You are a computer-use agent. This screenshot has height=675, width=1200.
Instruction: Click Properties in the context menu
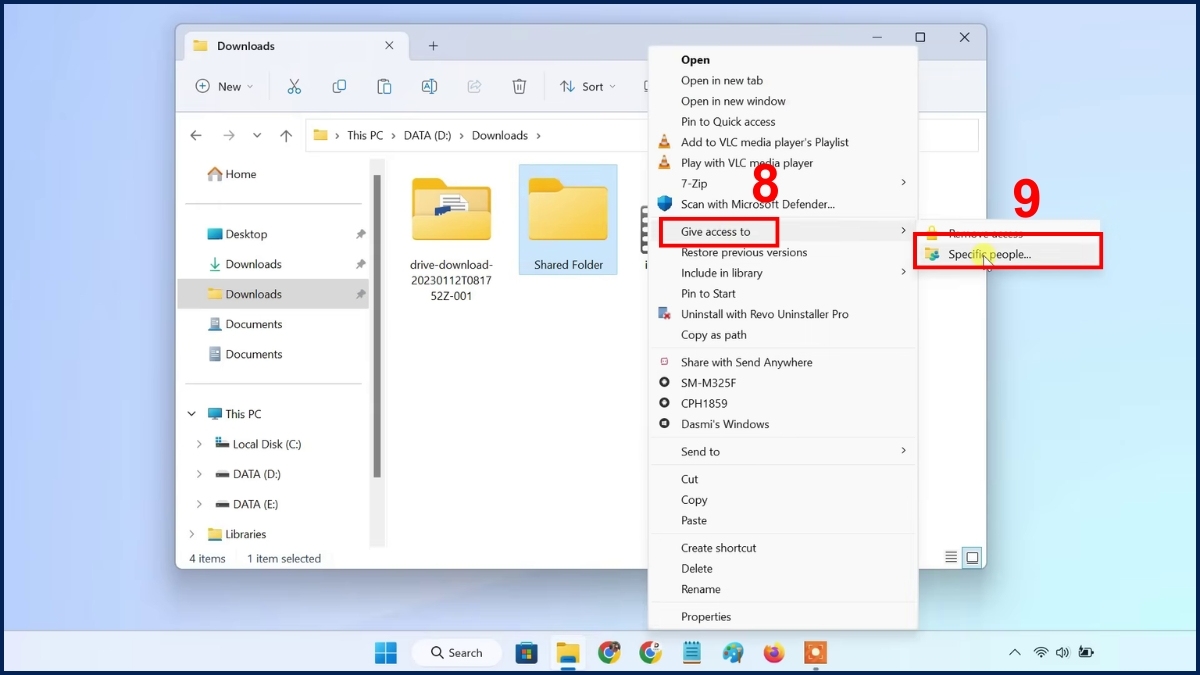click(706, 617)
